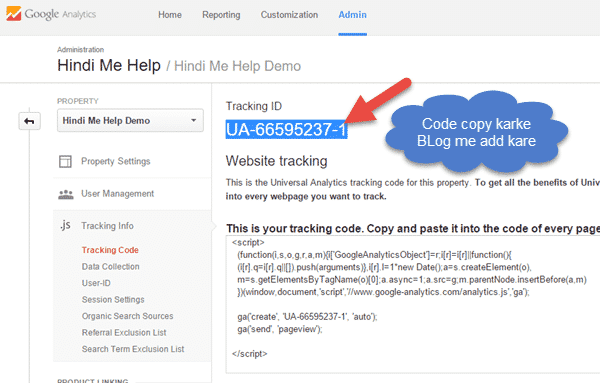
Task: Collapse the Tracking Info section
Action: tap(107, 226)
